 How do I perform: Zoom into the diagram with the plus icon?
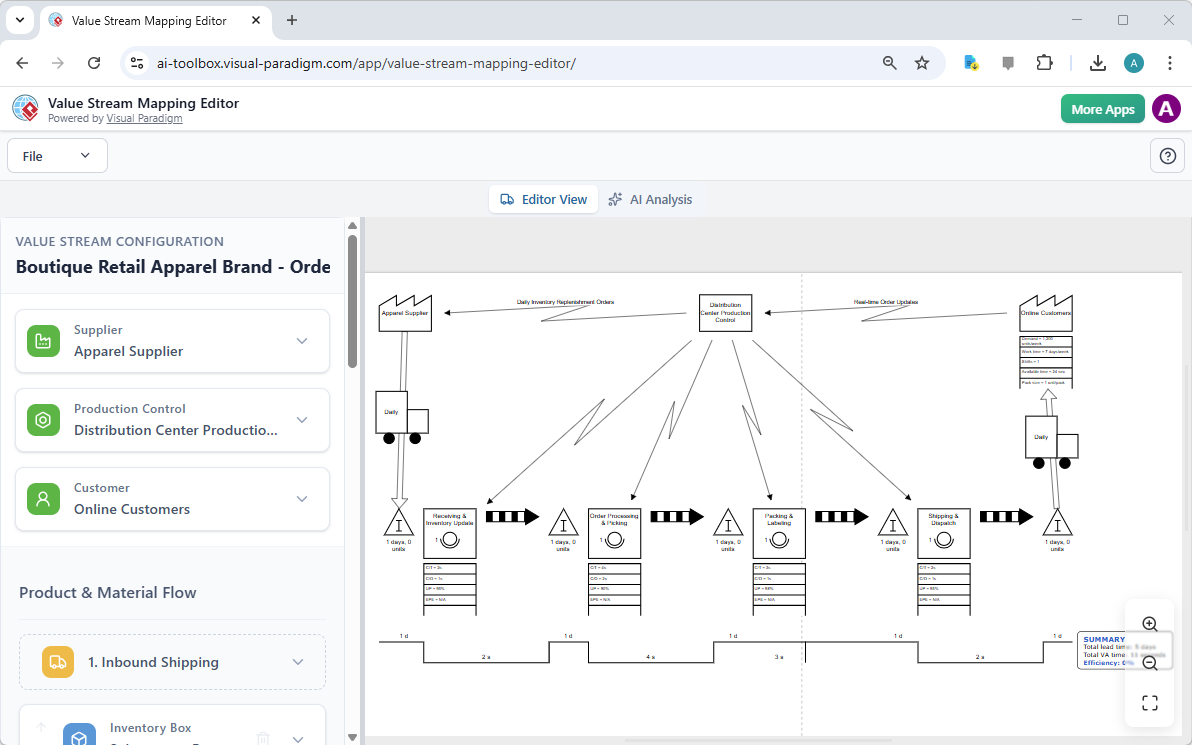(1149, 623)
